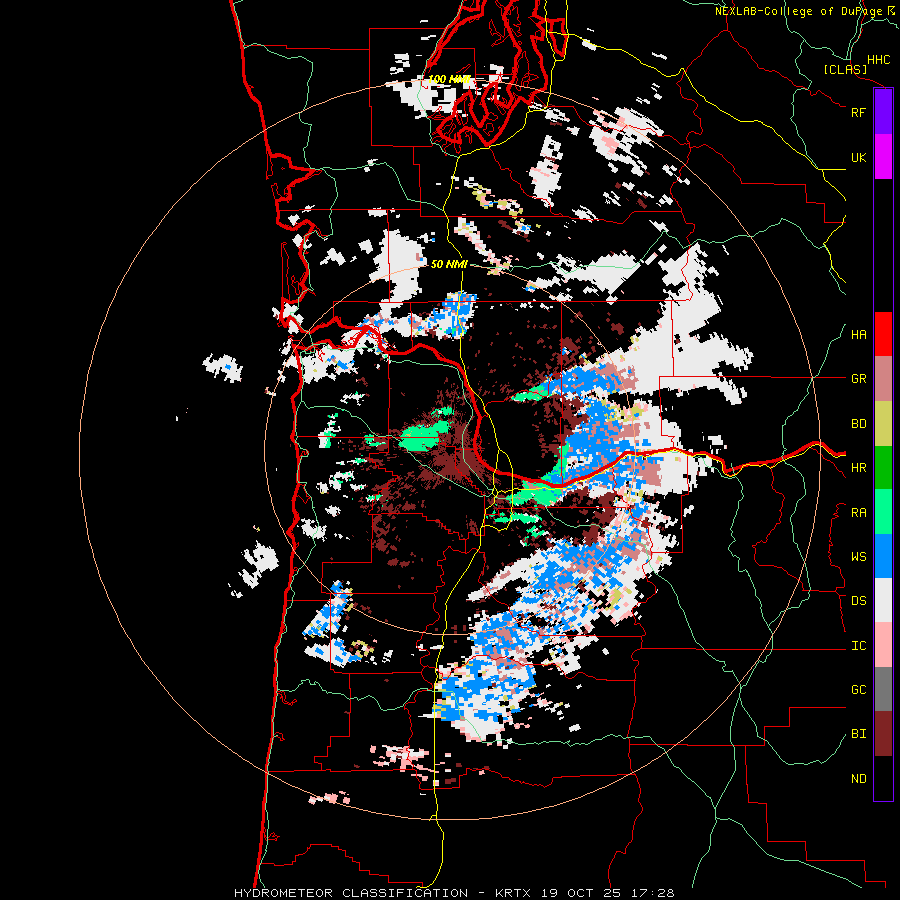Click the HA legend label
This screenshot has width=900, height=900.
click(x=858, y=335)
